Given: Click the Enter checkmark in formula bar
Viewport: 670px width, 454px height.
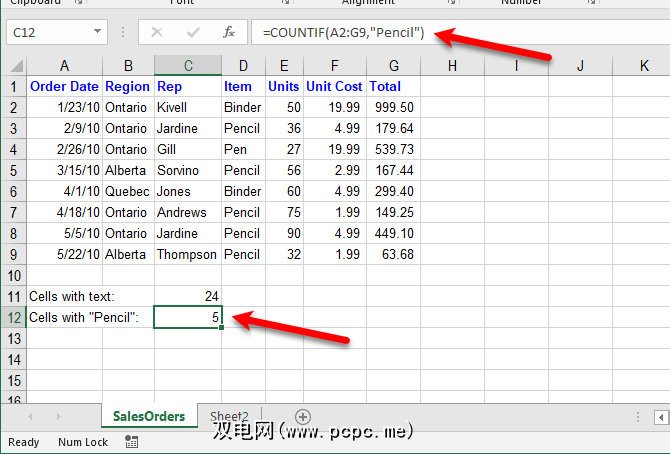Looking at the screenshot, I should coord(192,32).
